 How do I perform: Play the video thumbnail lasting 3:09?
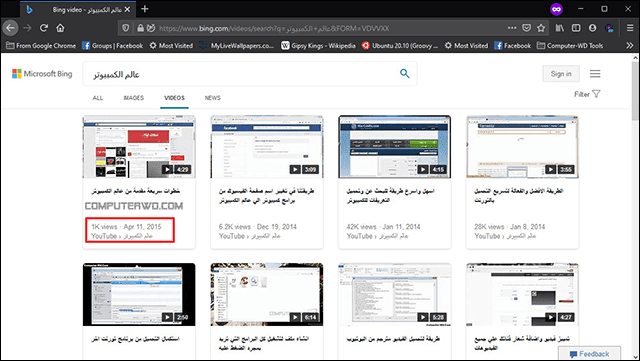click(x=267, y=147)
